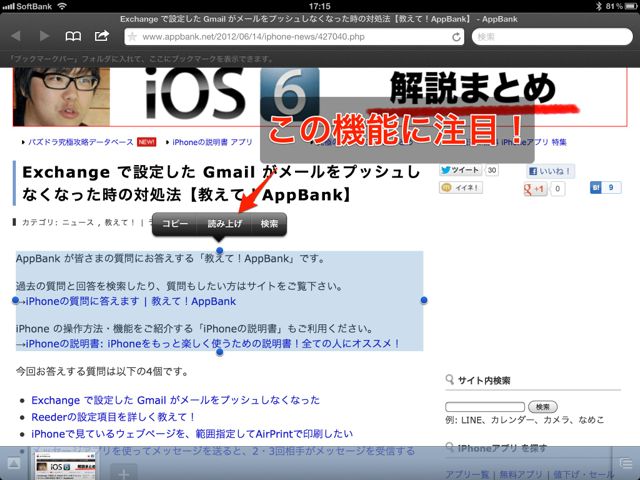The height and width of the screenshot is (480, 640).
Task: Select the open tab thumbnail at bottom
Action: [x=64, y=465]
